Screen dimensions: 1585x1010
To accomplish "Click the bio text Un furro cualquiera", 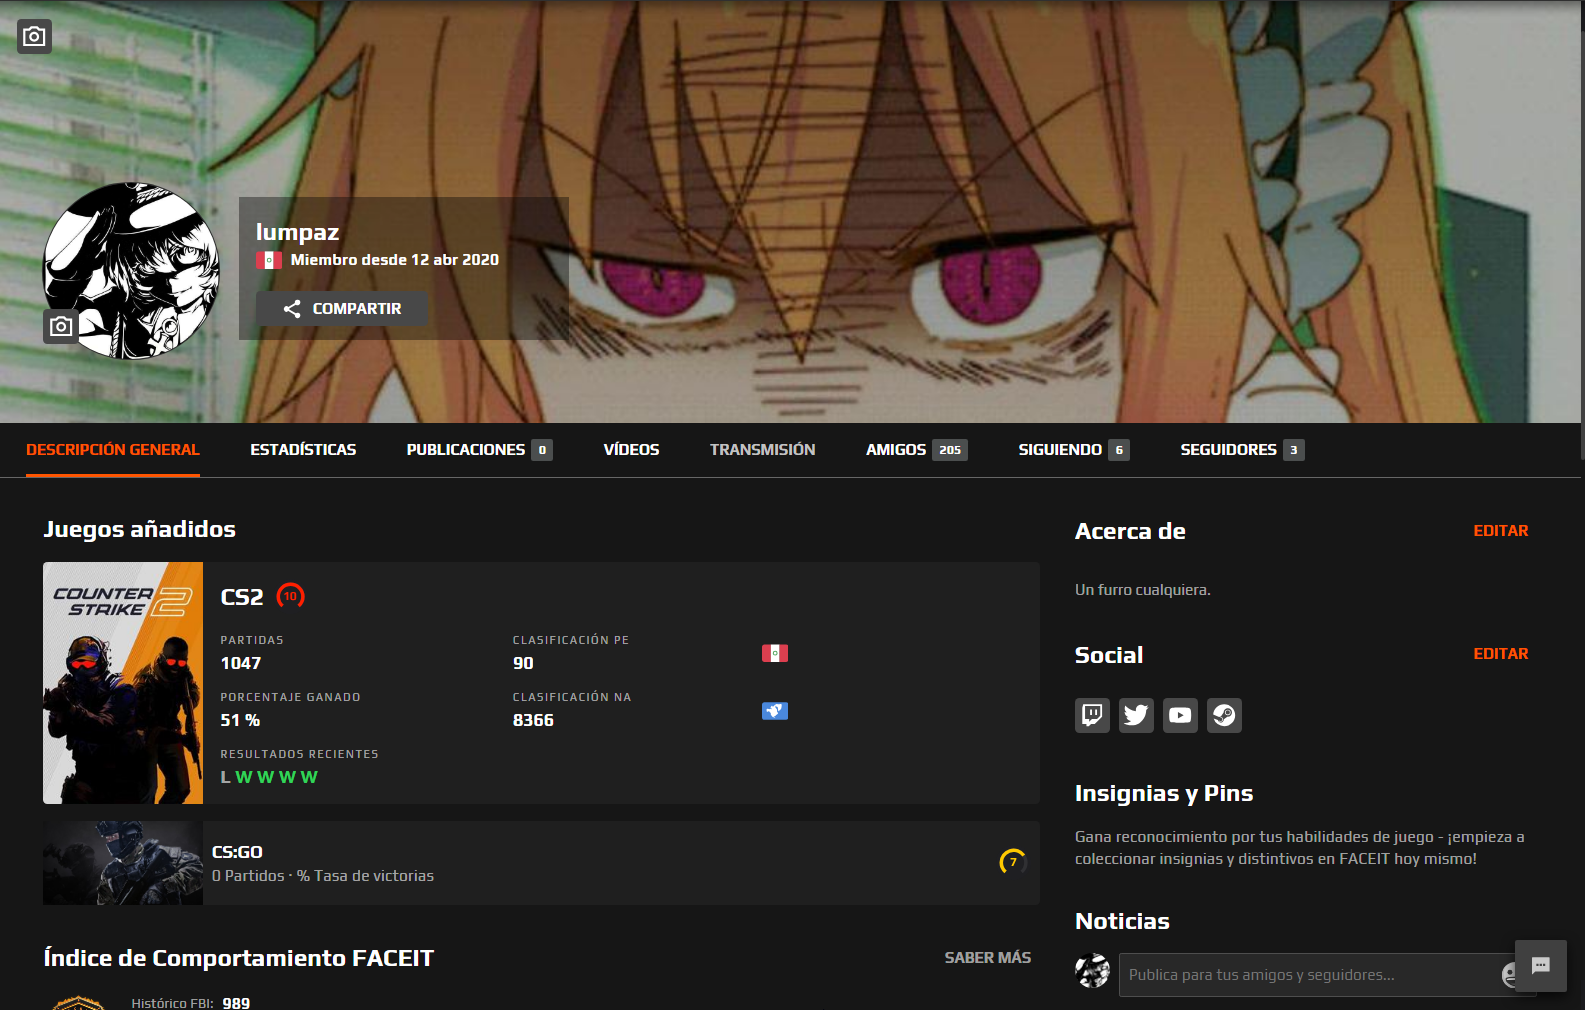I will [1143, 590].
